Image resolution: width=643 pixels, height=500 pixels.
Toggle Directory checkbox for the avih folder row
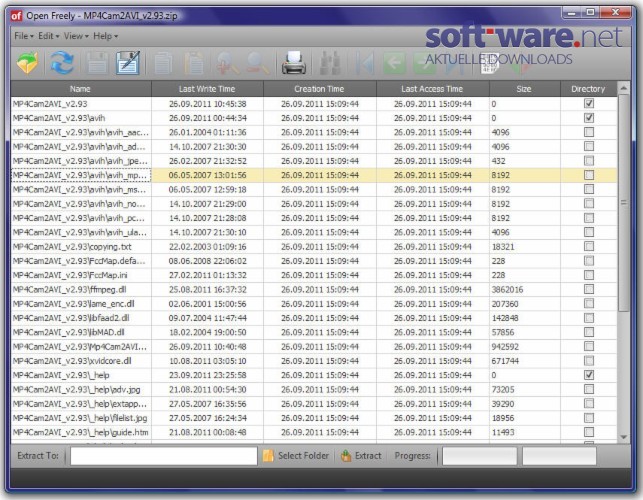(x=589, y=118)
